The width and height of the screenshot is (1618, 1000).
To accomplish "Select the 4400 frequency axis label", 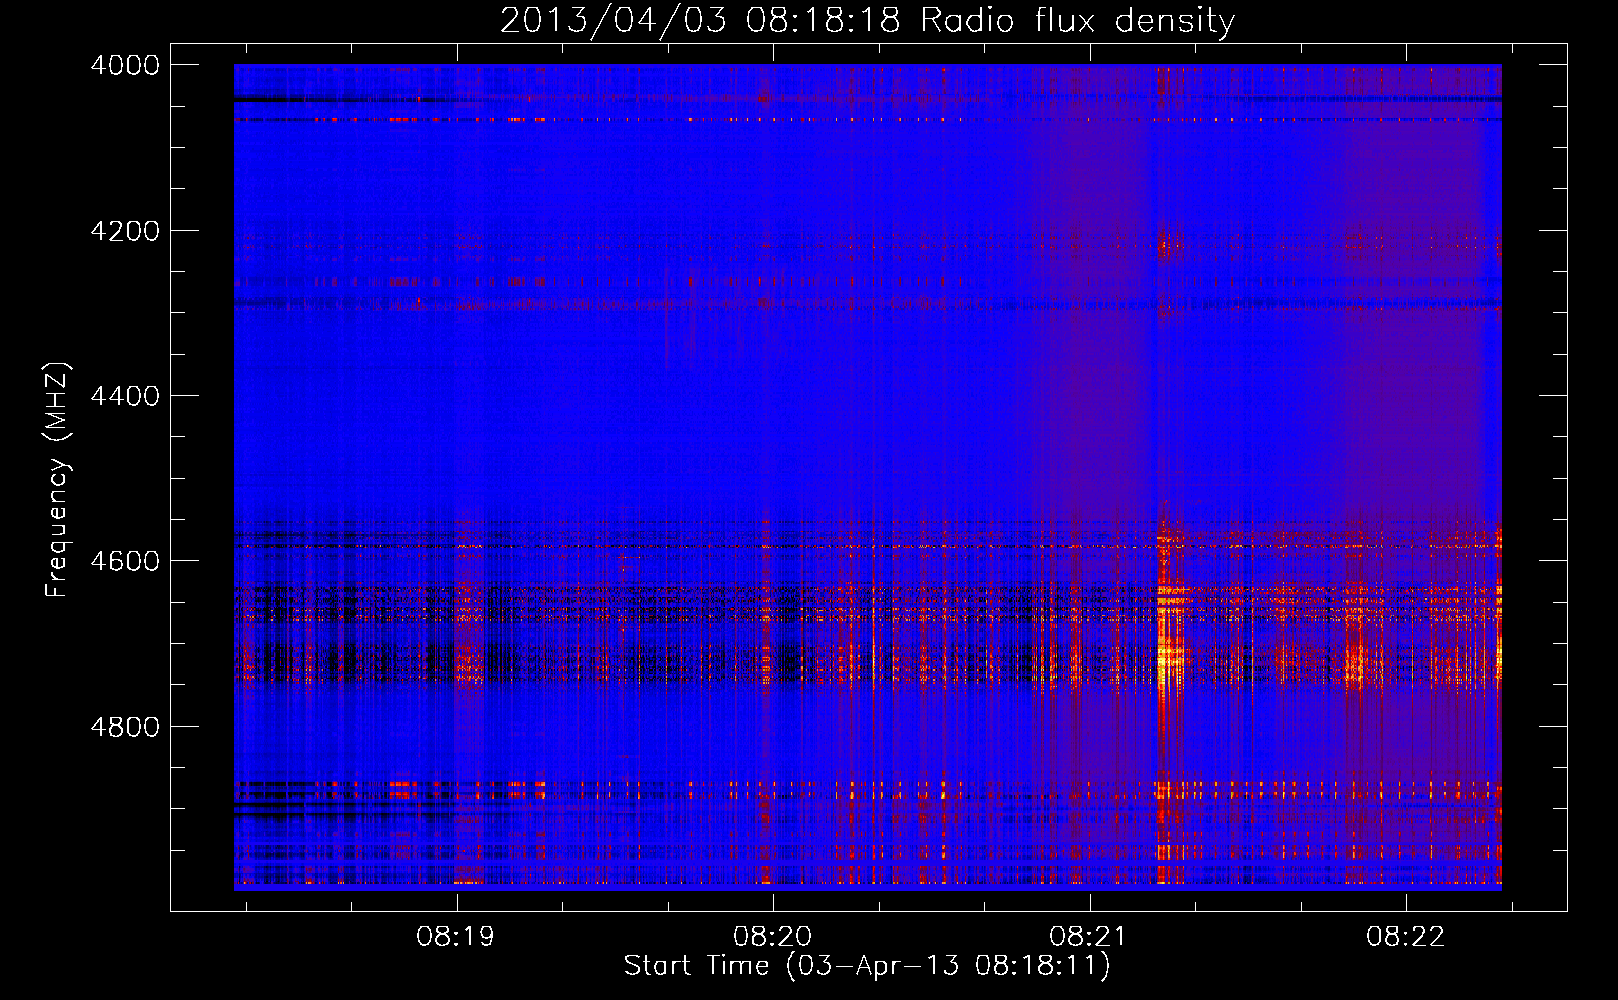I will (125, 396).
